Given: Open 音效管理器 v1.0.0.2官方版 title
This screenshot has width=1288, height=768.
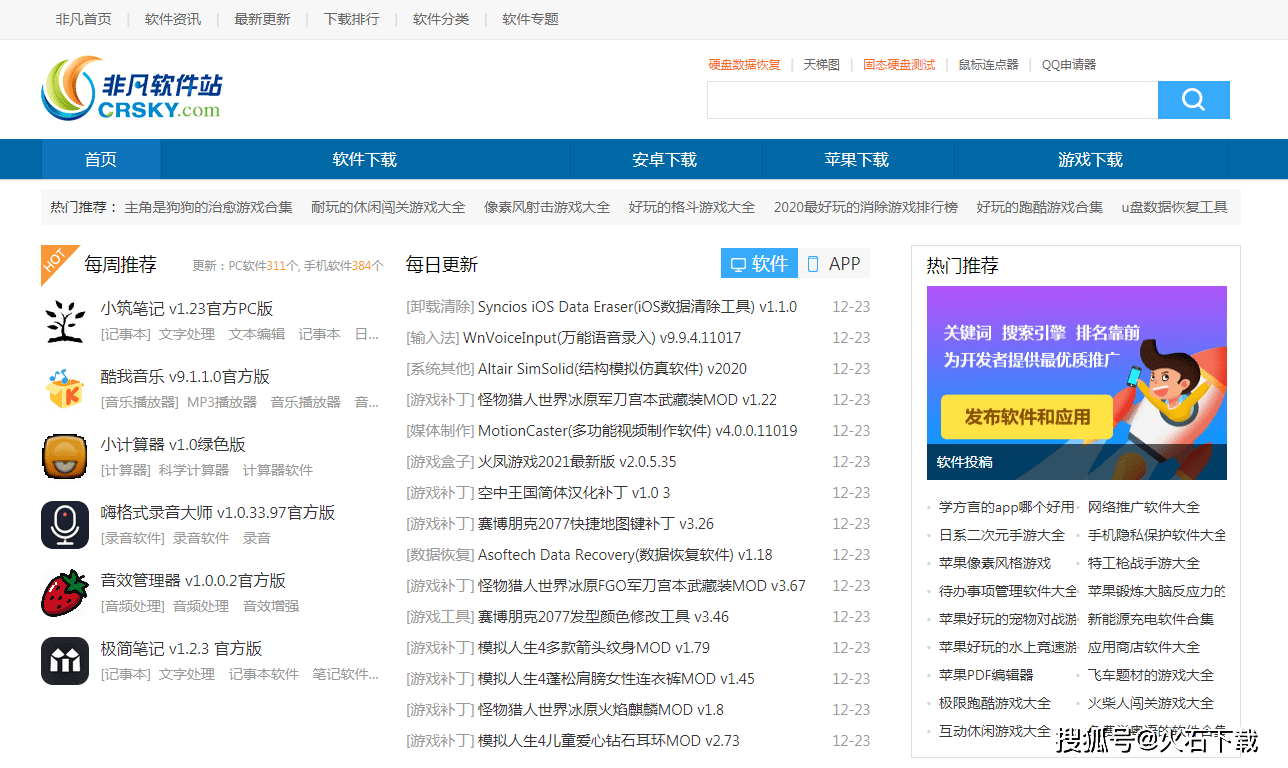Looking at the screenshot, I should click(193, 580).
